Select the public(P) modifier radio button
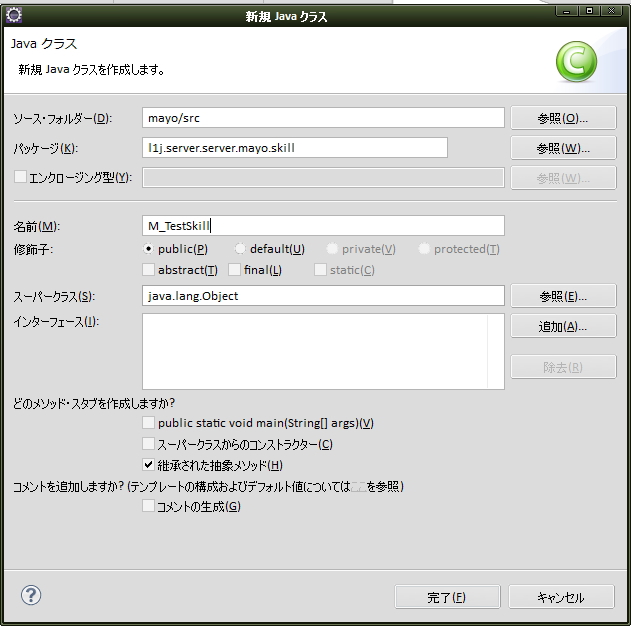631x626 pixels. point(148,249)
